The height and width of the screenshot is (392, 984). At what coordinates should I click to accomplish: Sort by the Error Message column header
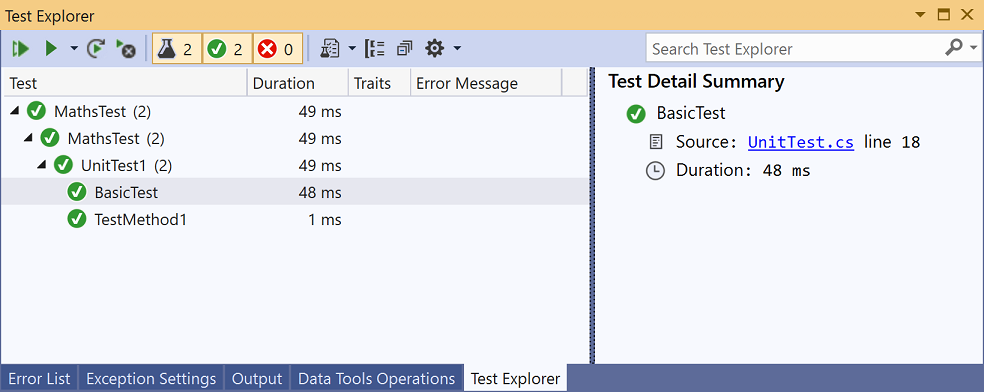click(x=486, y=83)
